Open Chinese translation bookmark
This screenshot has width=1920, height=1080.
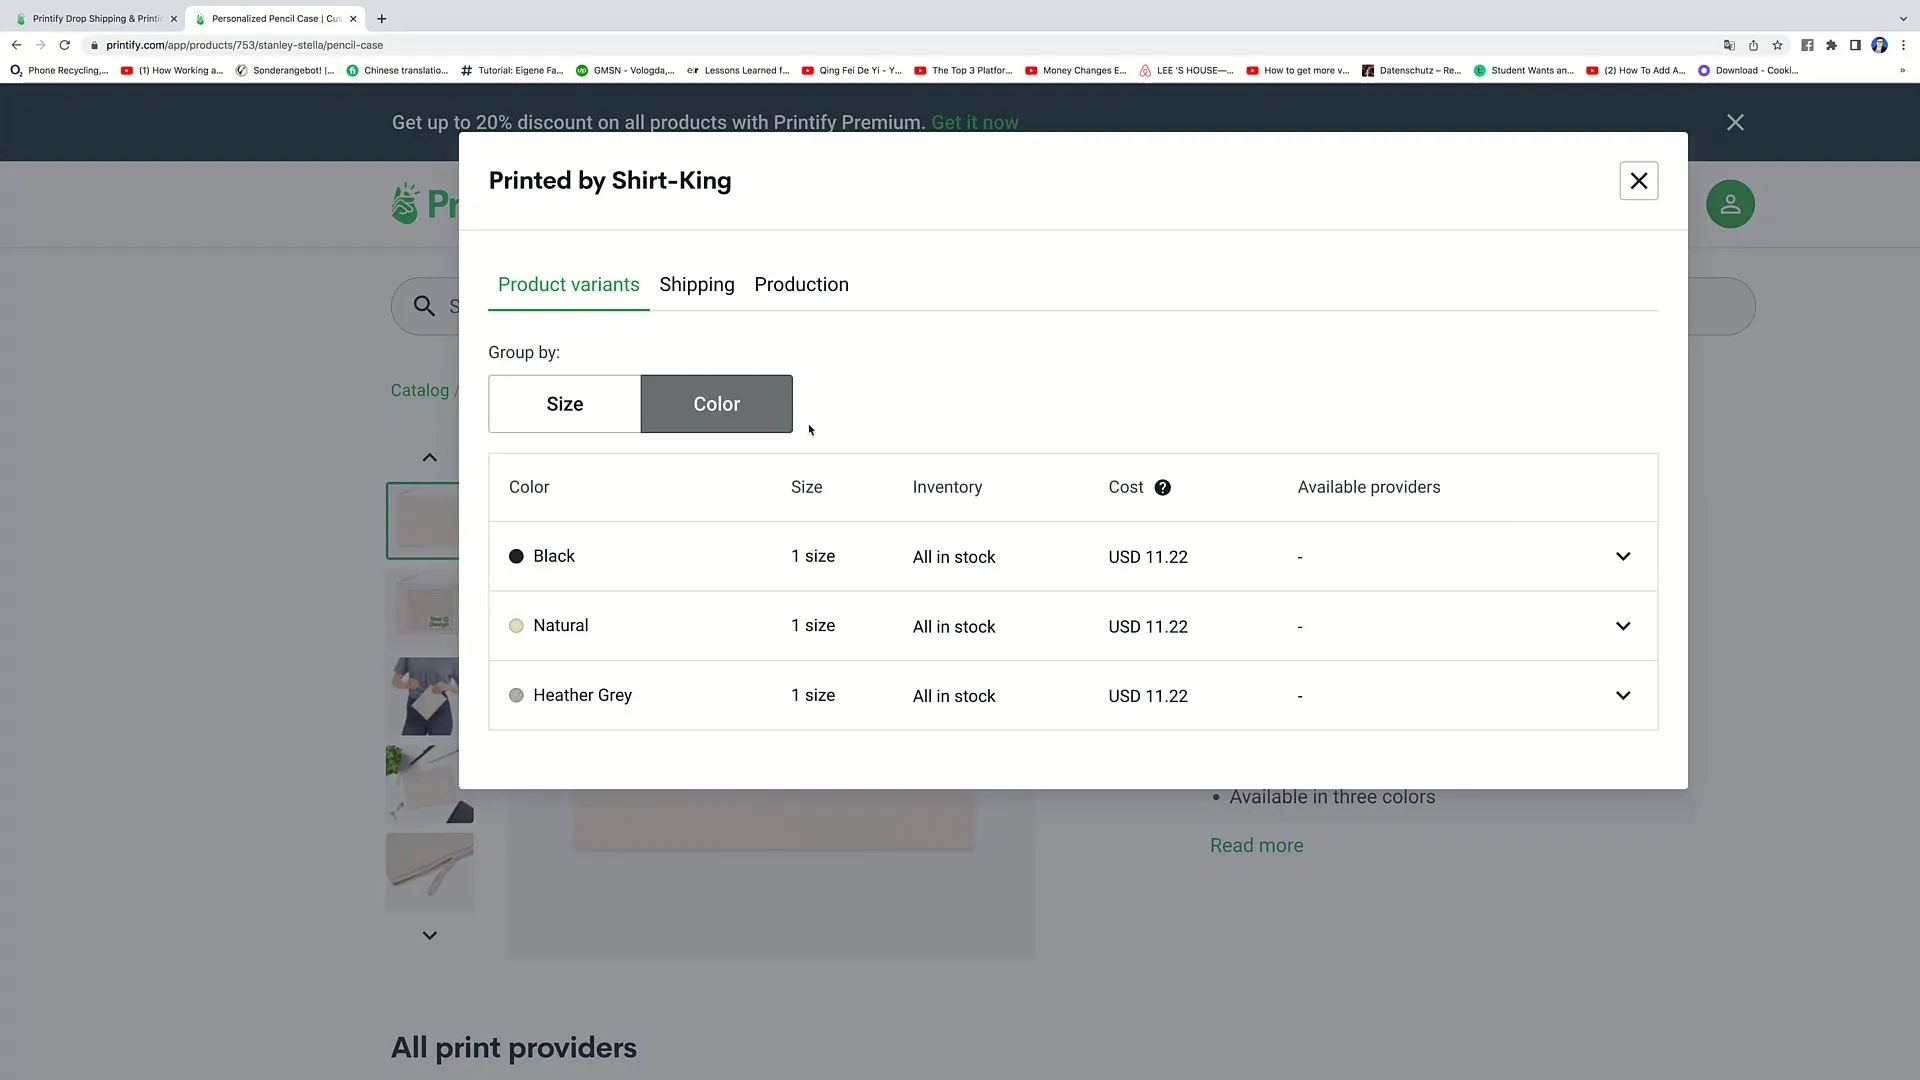click(x=397, y=71)
